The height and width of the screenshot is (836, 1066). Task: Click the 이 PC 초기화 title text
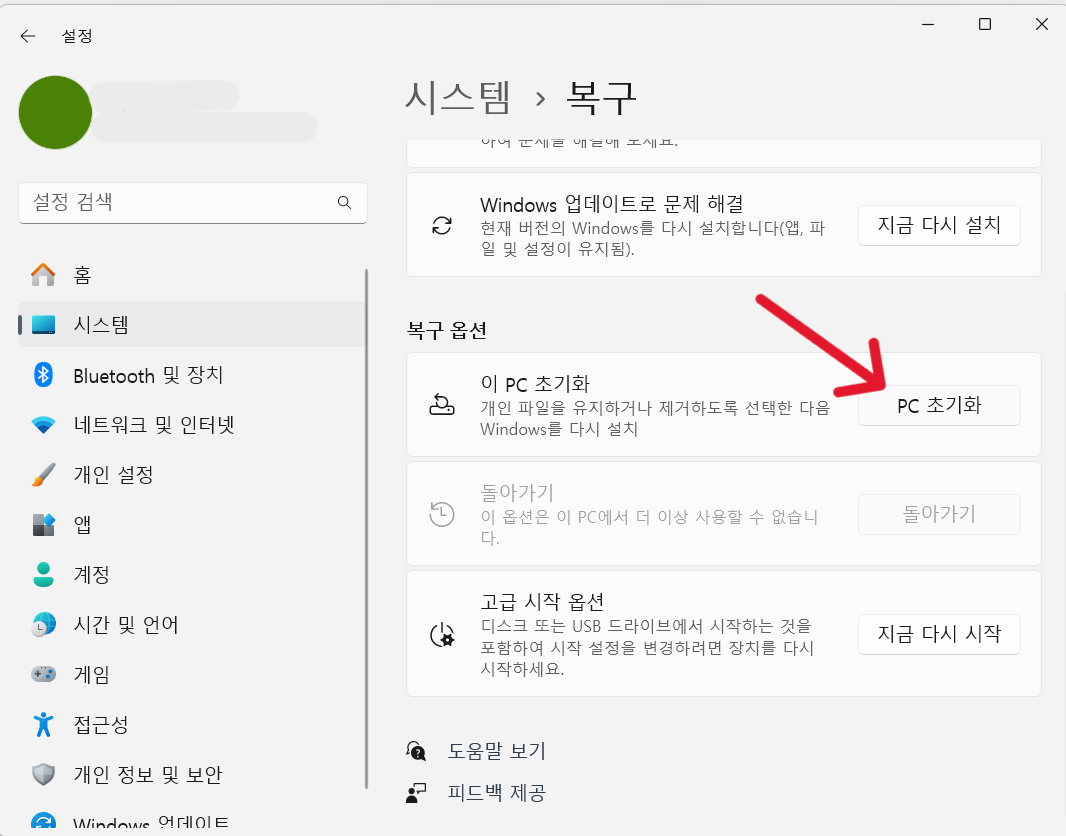tap(535, 384)
